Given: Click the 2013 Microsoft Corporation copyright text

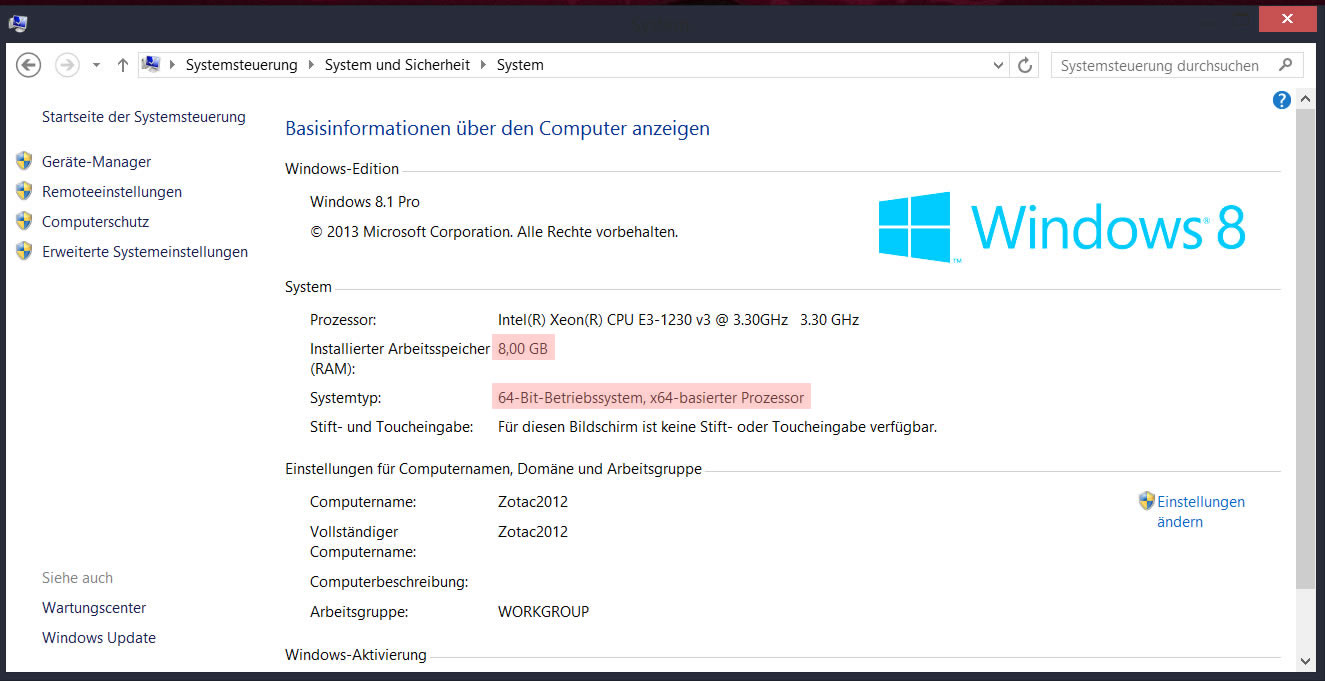Looking at the screenshot, I should click(494, 232).
